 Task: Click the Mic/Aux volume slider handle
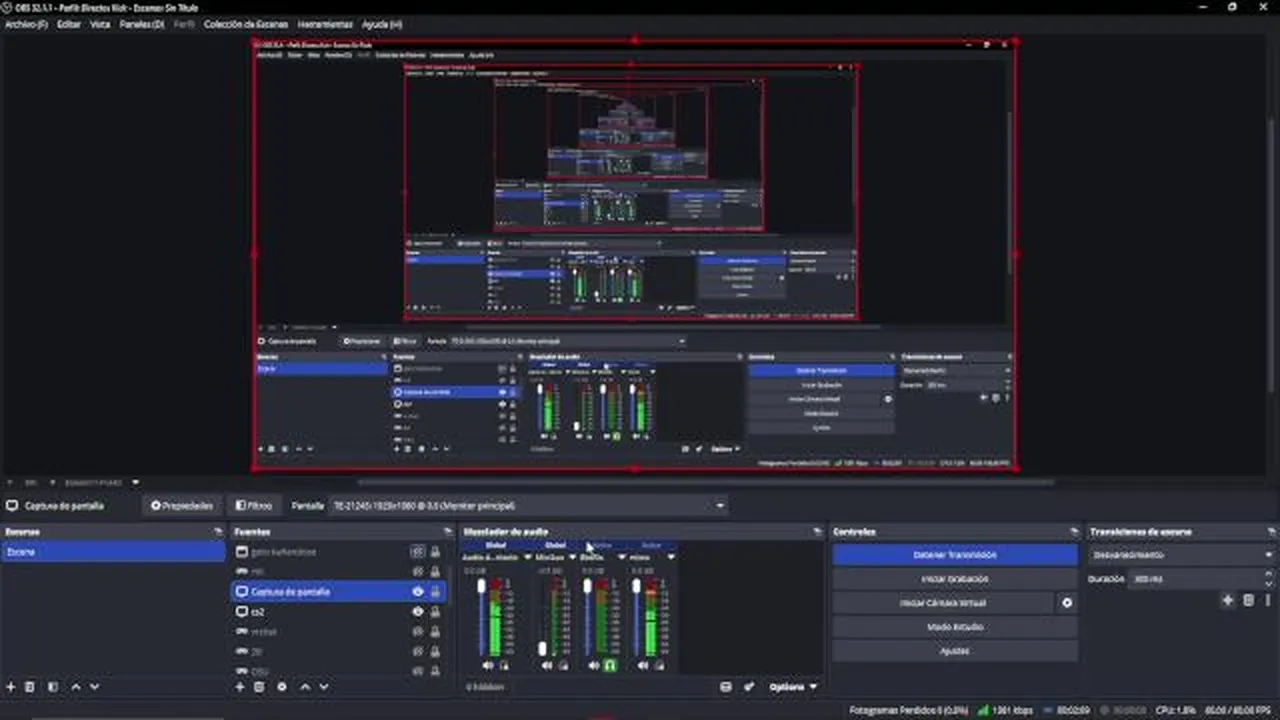[x=543, y=648]
